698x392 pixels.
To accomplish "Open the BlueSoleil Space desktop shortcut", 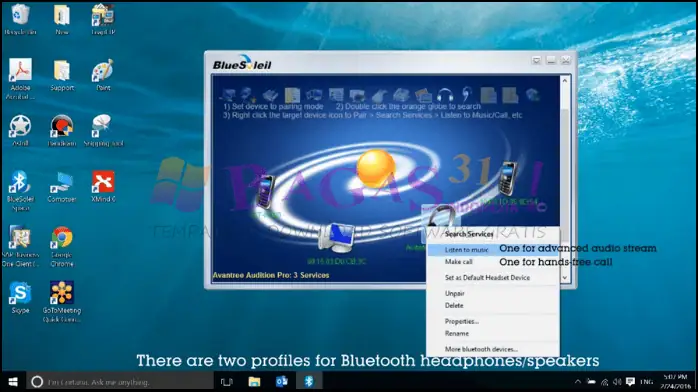I will pyautogui.click(x=20, y=190).
